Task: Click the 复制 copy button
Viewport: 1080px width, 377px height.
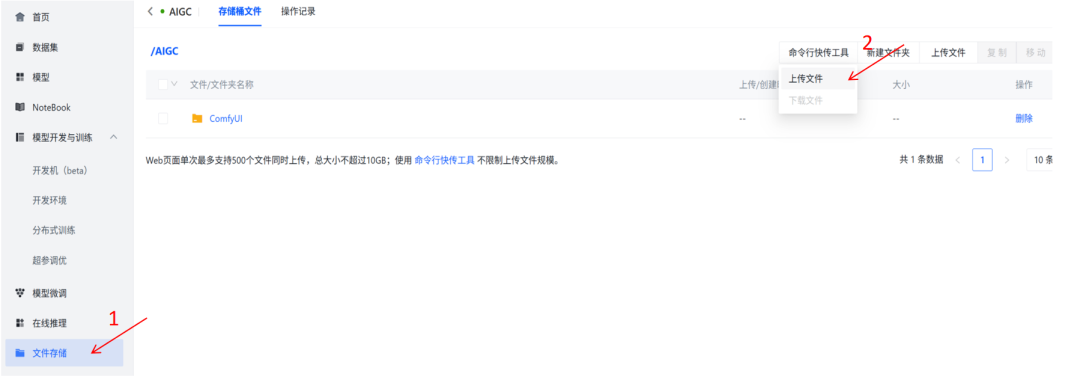Action: click(997, 52)
